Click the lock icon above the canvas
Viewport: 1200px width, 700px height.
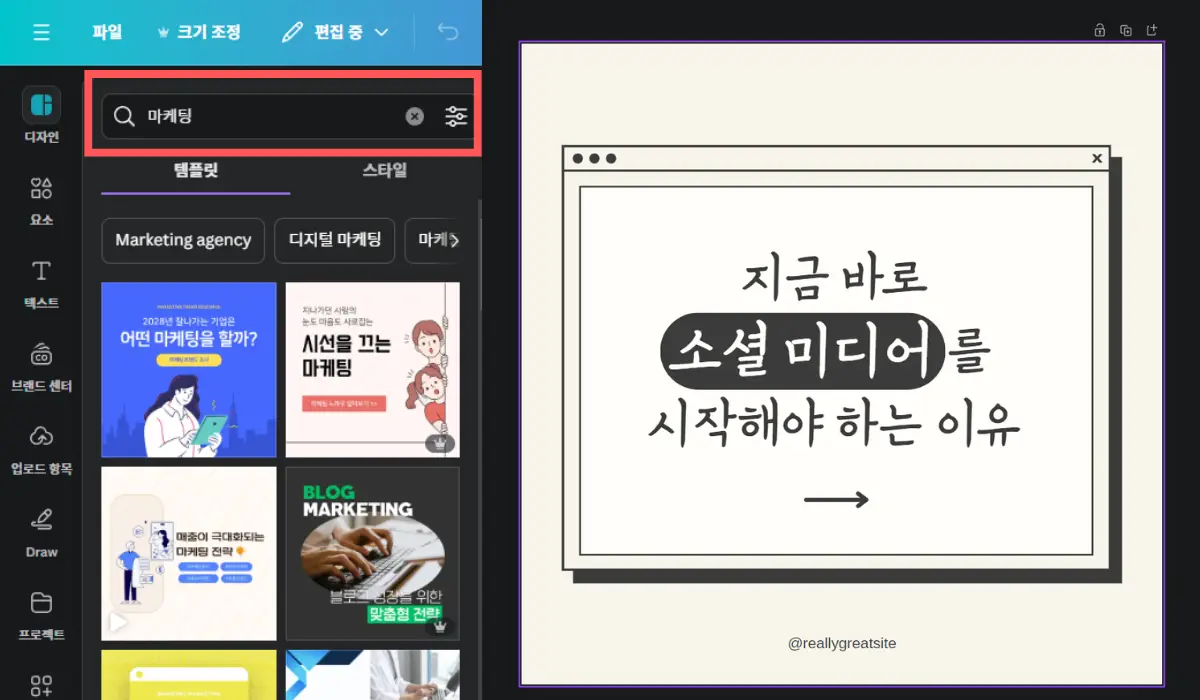1099,30
